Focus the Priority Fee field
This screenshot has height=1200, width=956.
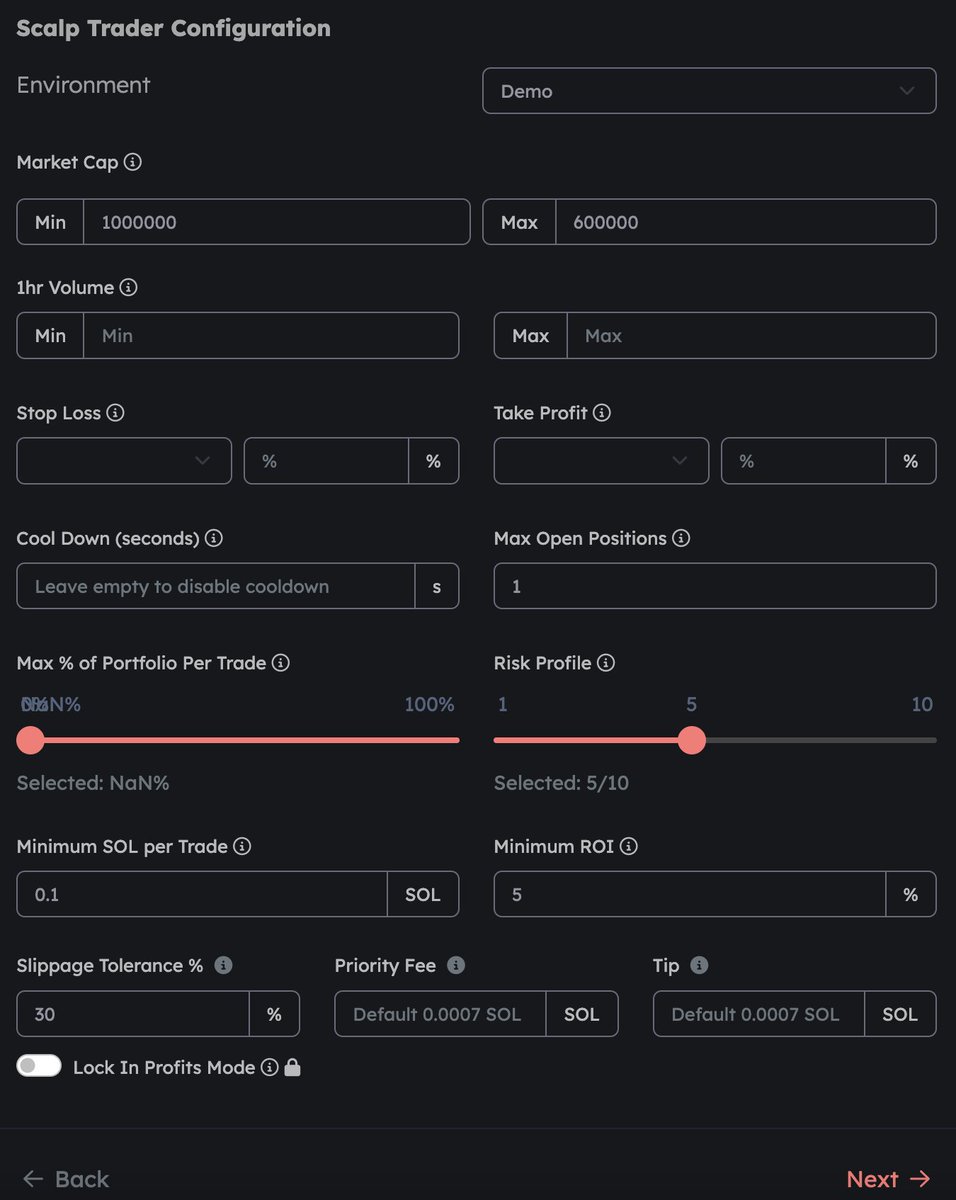tap(440, 1014)
